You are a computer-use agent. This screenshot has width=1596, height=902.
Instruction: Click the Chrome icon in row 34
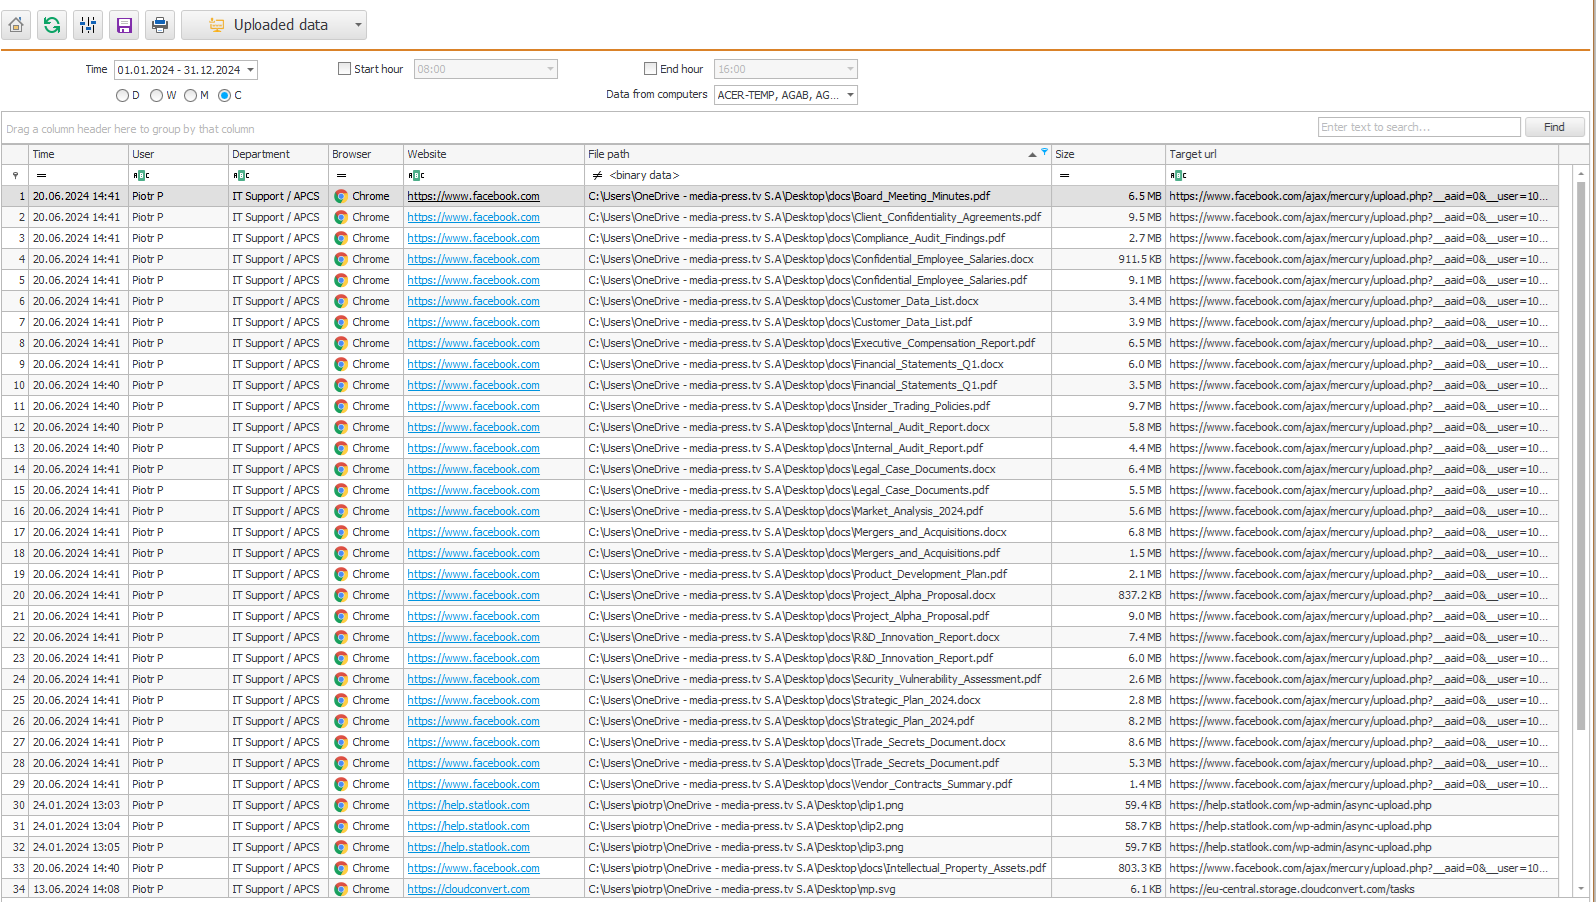(341, 889)
